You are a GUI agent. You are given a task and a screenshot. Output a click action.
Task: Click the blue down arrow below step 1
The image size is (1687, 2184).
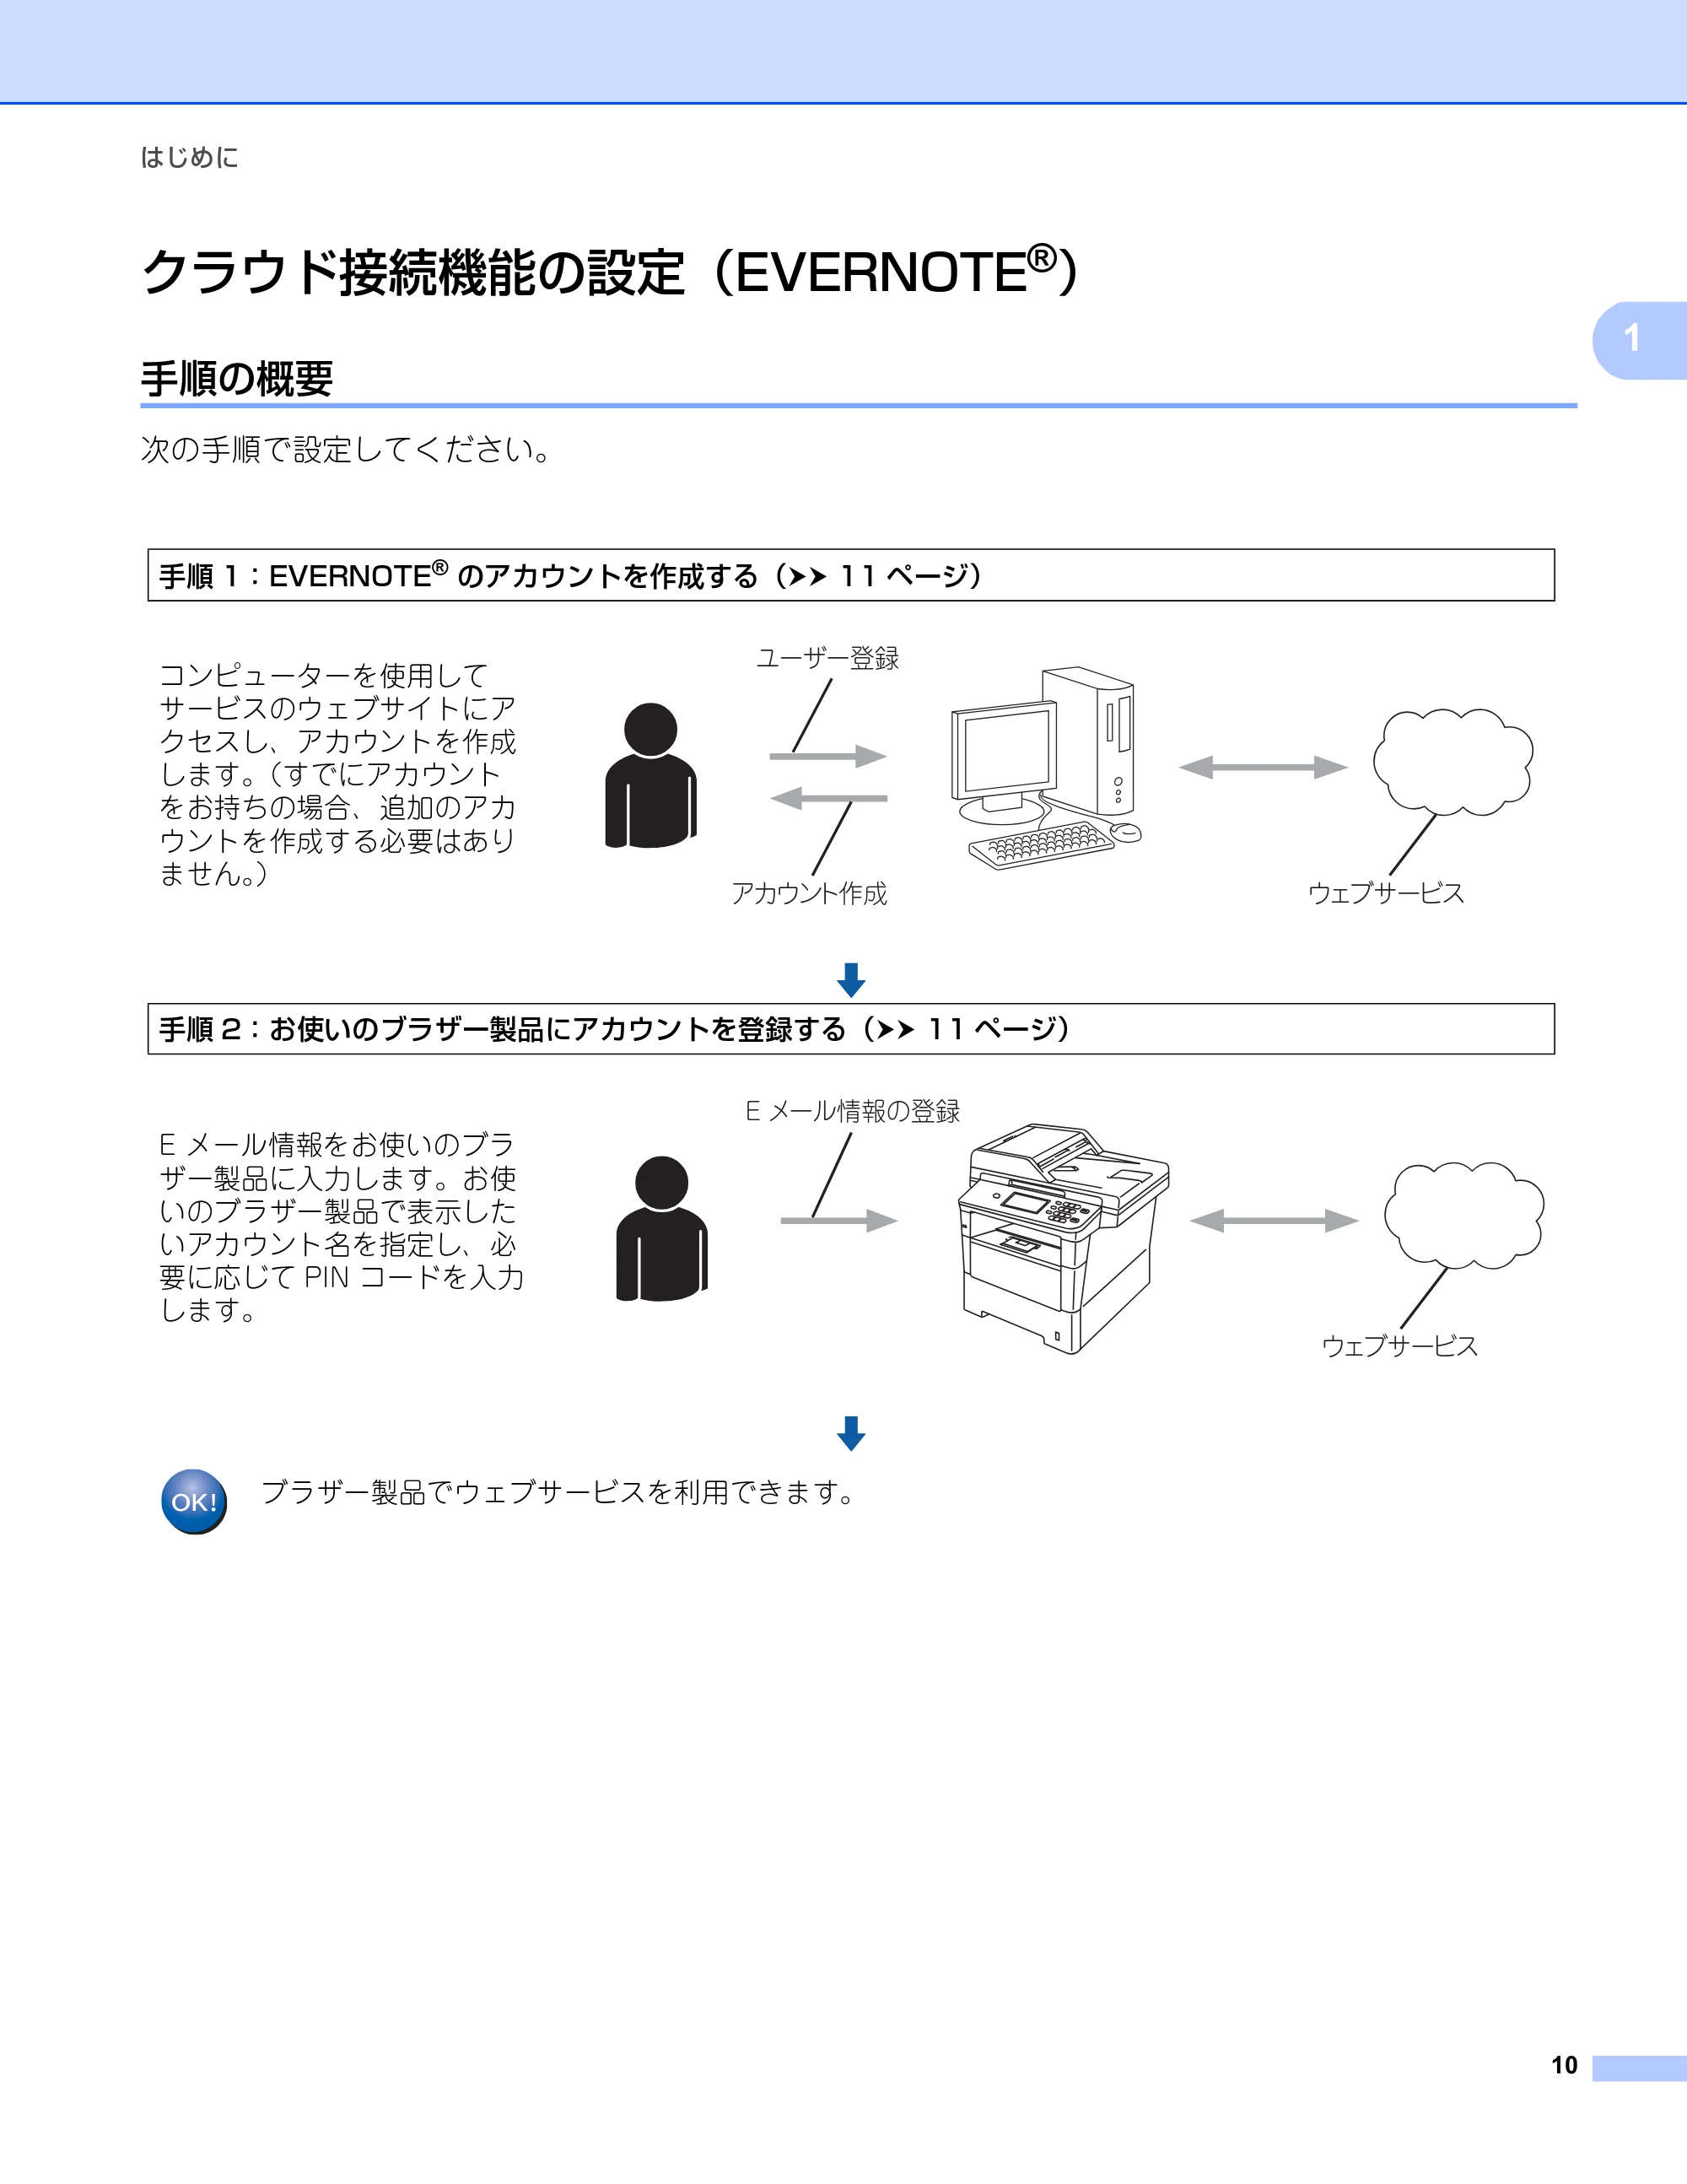851,980
